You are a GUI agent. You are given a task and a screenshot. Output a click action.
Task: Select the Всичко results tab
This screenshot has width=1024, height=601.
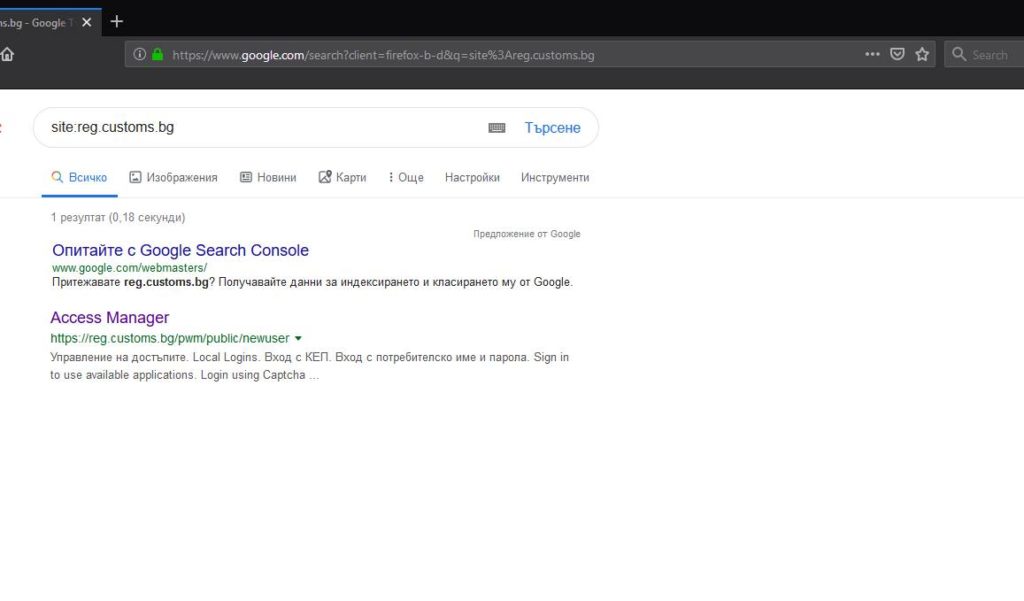79,178
